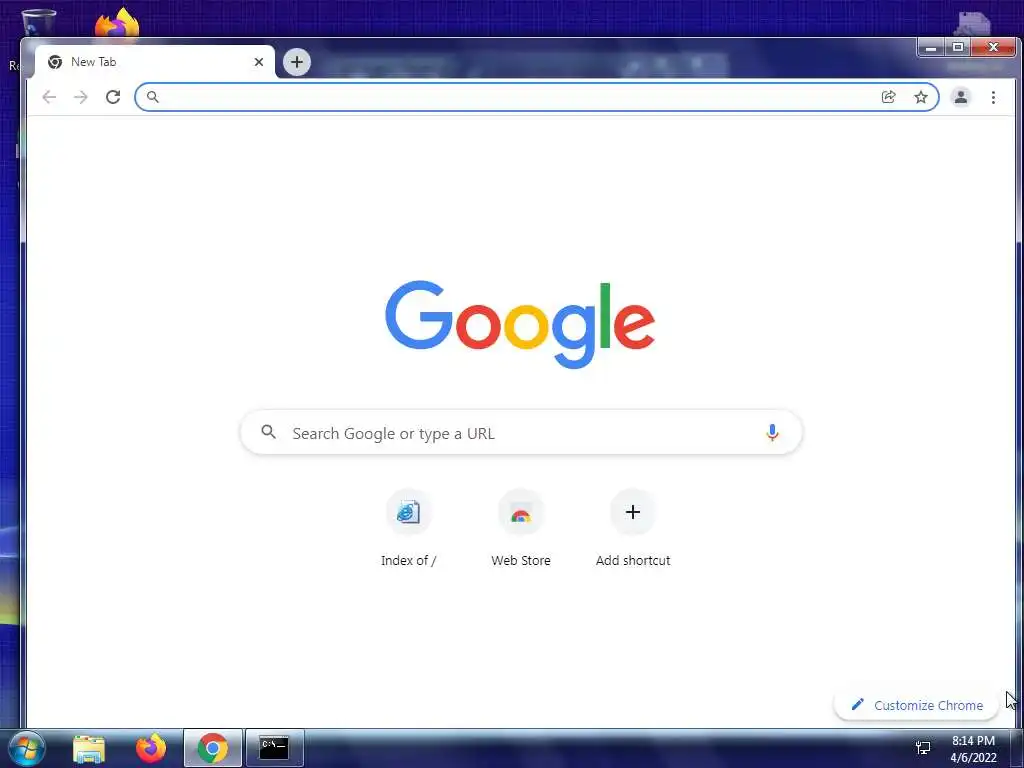Open the Windows Start menu
This screenshot has height=768, width=1024.
point(27,748)
